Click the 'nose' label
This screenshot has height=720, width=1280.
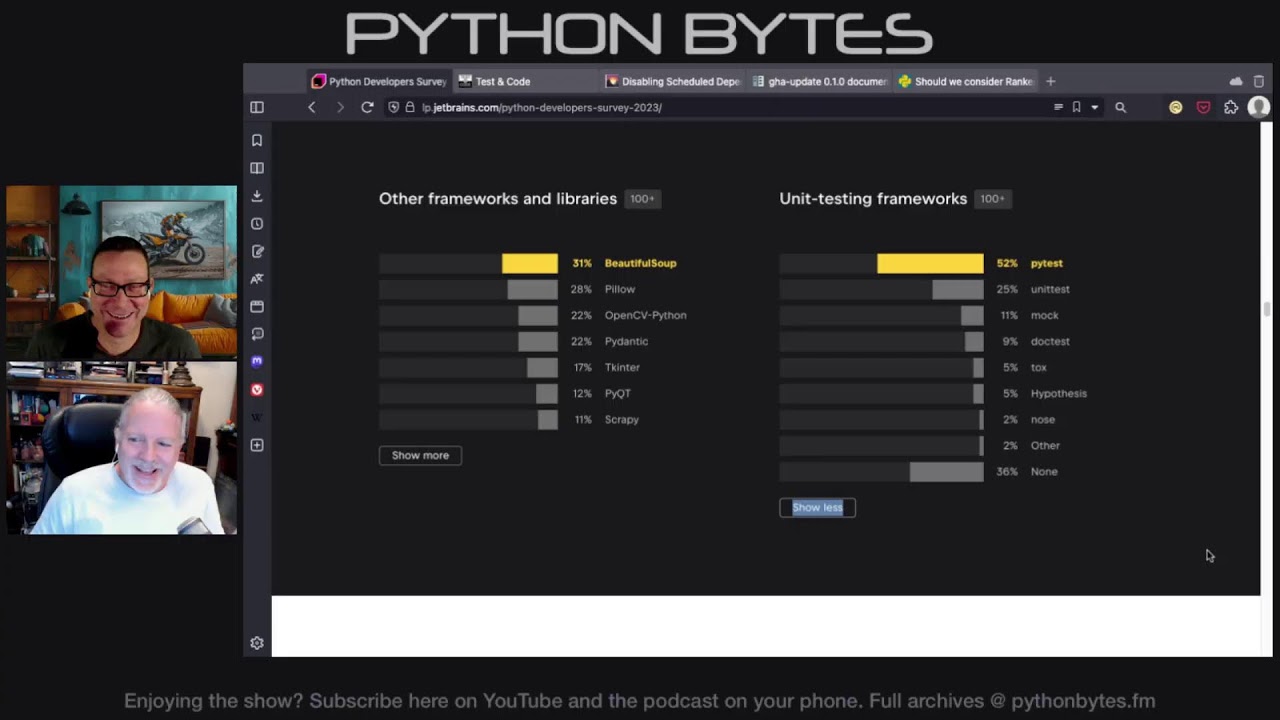pos(1043,419)
